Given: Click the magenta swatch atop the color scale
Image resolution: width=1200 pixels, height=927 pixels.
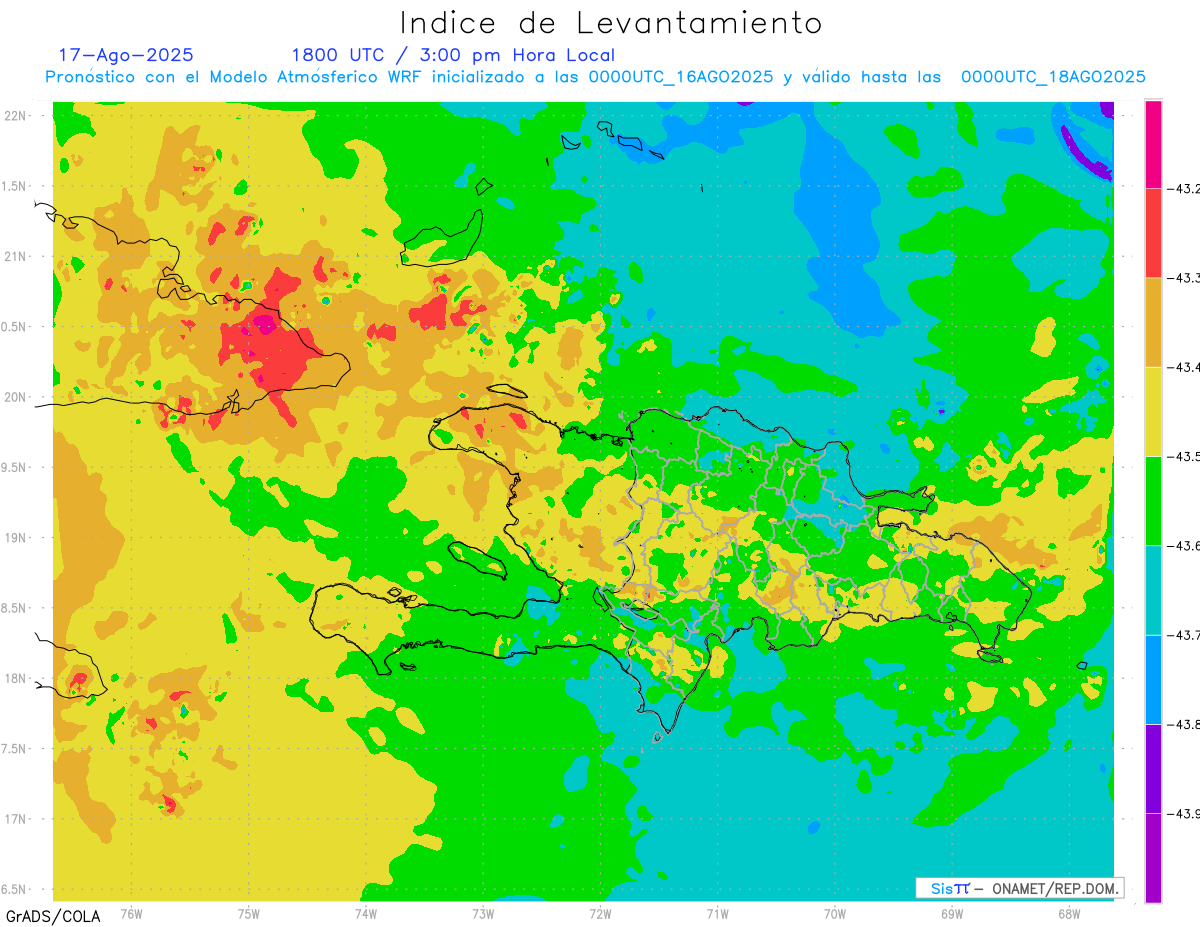Looking at the screenshot, I should 1153,143.
